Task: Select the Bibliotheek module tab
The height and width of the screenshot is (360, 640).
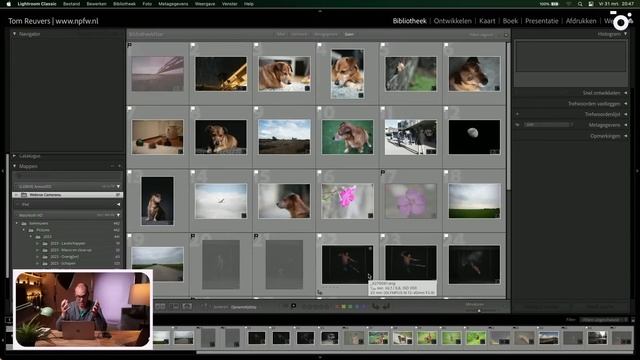Action: [409, 21]
